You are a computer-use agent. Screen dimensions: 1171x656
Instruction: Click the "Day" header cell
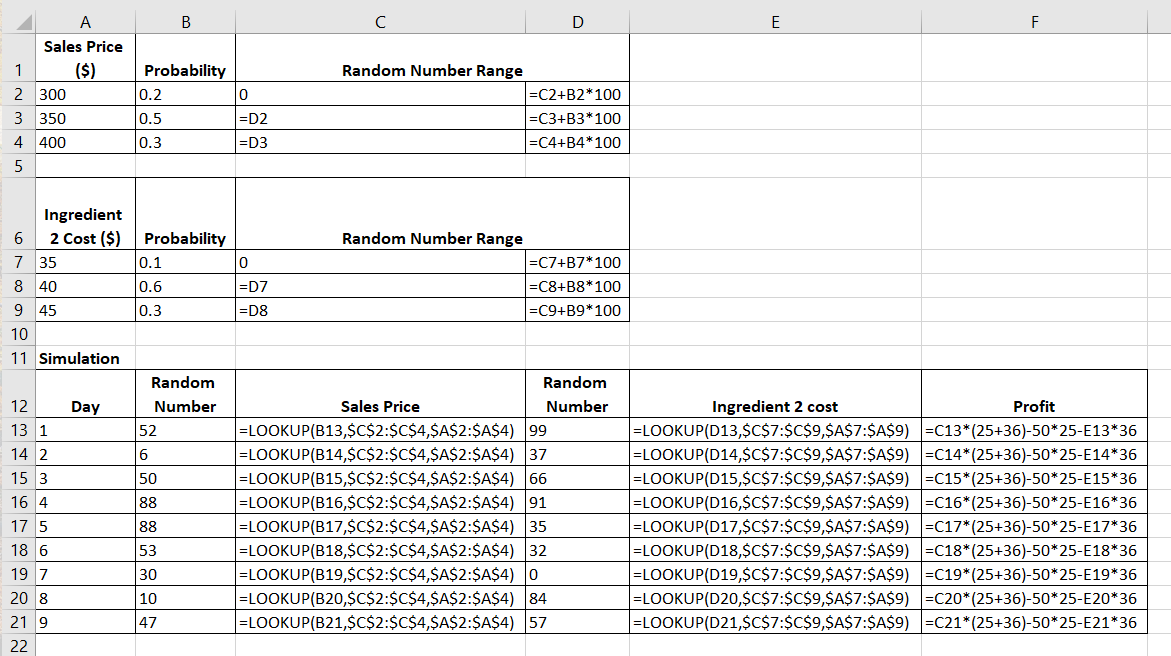(x=84, y=406)
